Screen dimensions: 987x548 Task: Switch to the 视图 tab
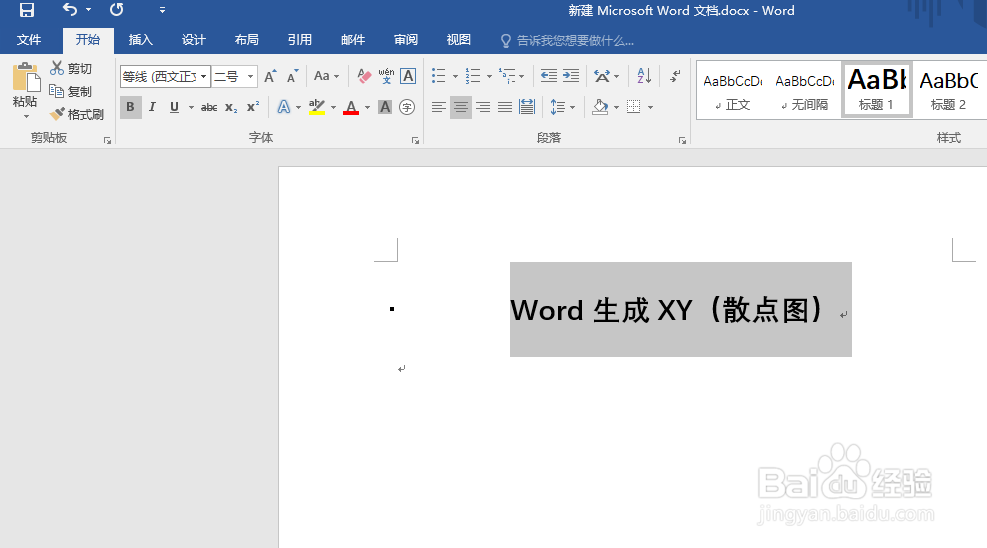tap(458, 40)
